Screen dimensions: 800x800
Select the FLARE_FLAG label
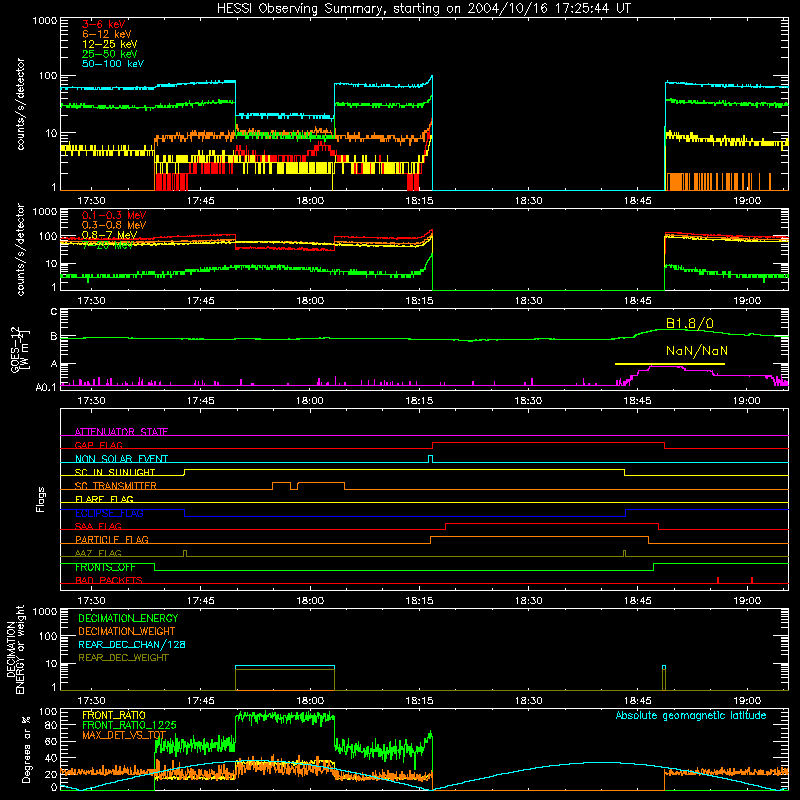tap(104, 499)
